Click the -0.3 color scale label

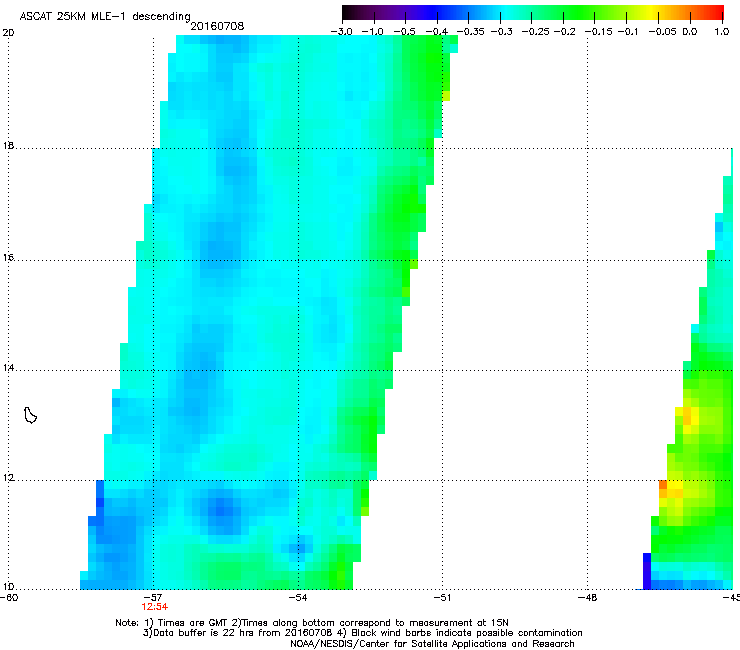(x=501, y=32)
